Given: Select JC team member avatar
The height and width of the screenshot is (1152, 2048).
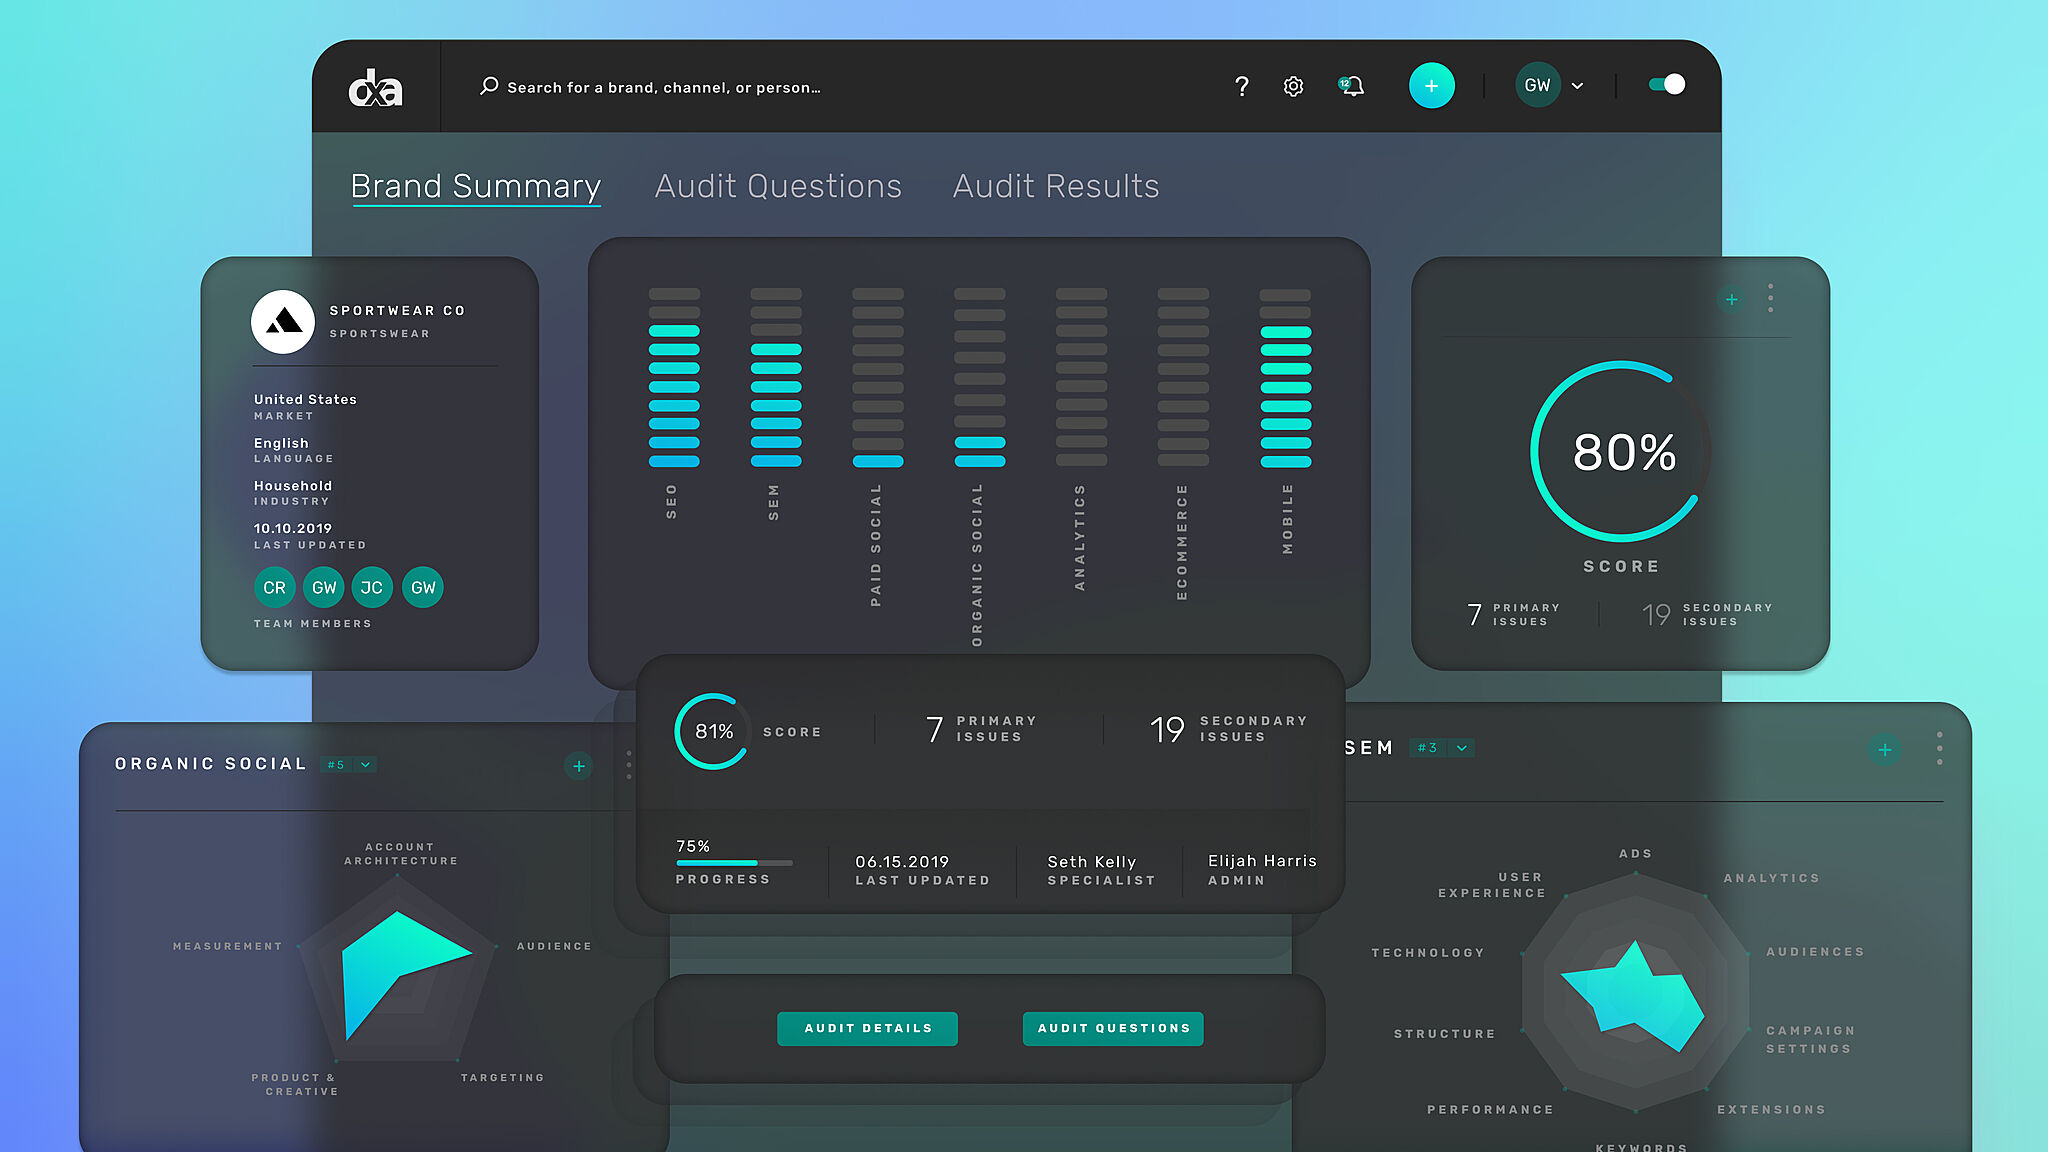Looking at the screenshot, I should tap(372, 588).
